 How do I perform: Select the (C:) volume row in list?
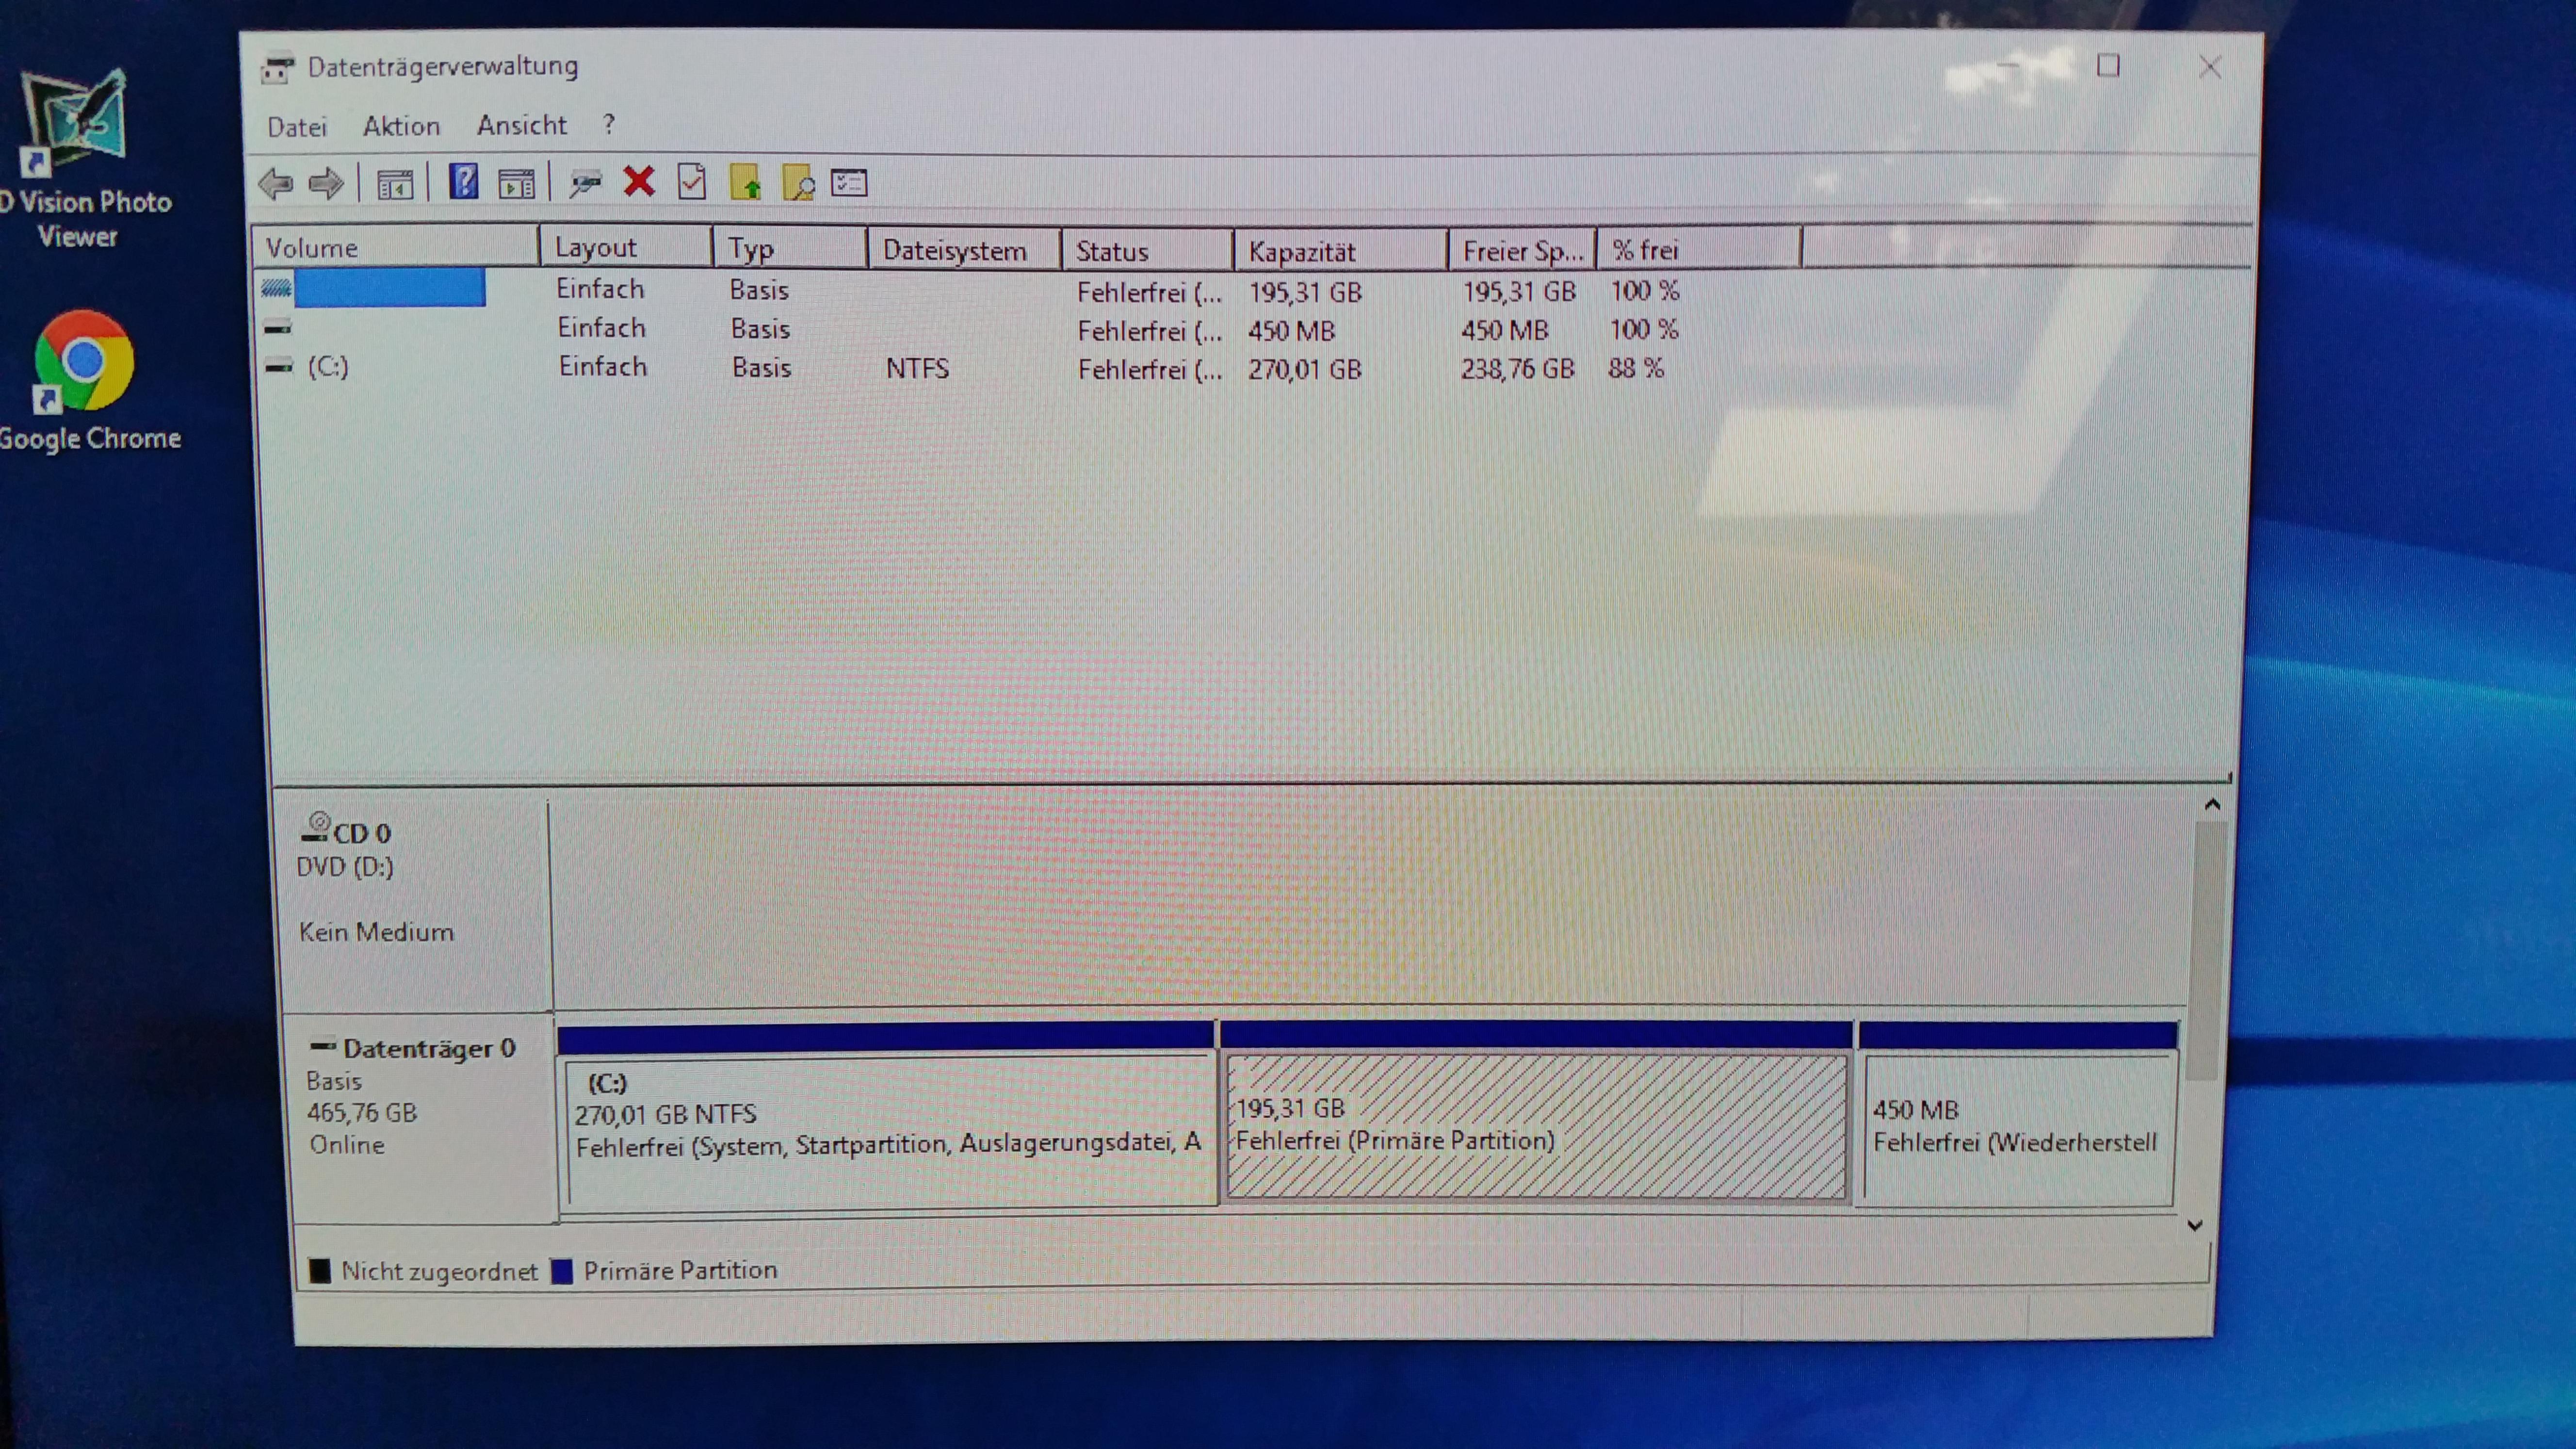point(328,367)
